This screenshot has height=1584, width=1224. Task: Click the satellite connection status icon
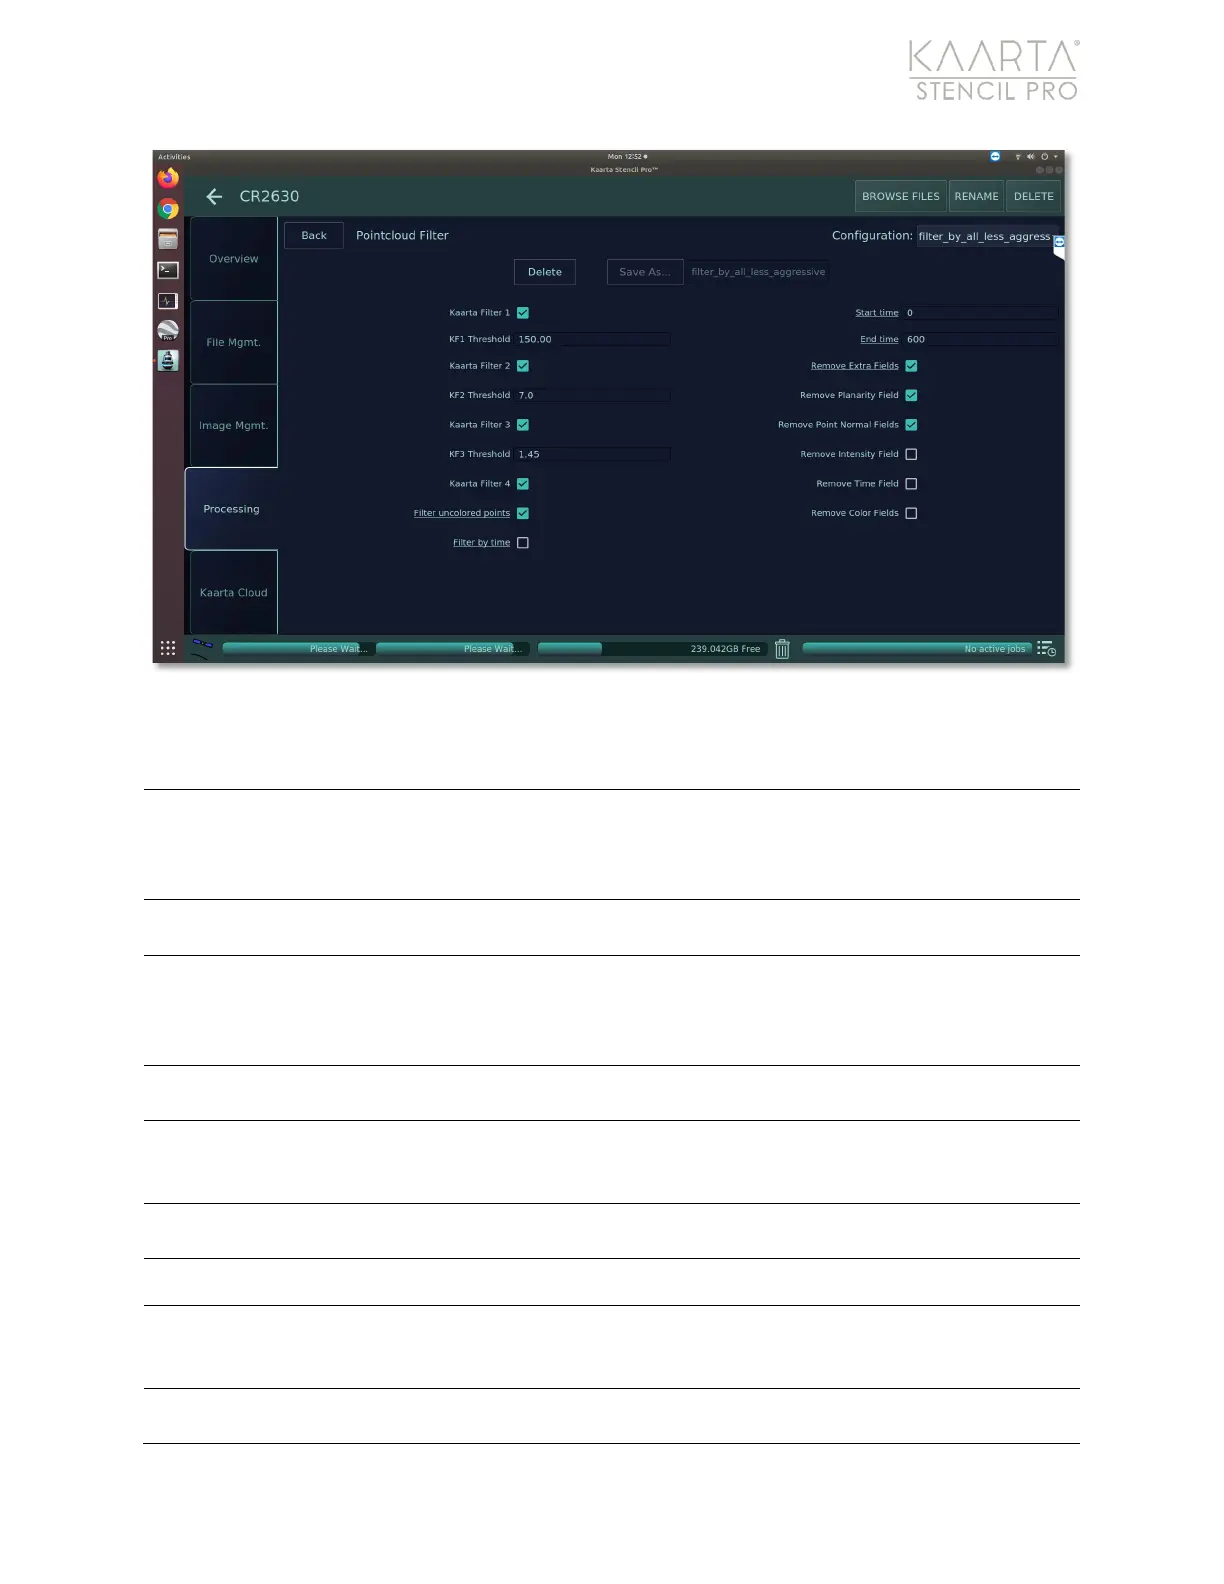click(202, 648)
